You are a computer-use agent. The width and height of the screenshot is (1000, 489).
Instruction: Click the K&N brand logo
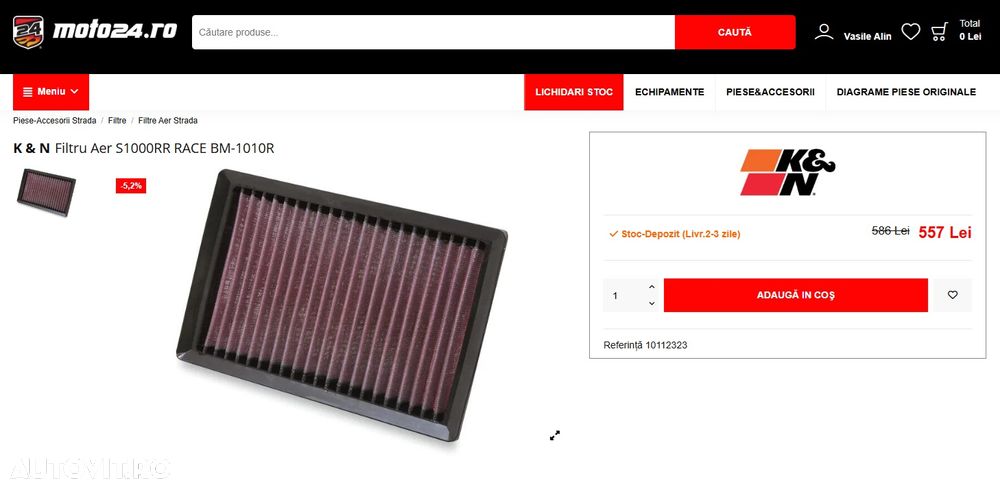(x=788, y=173)
